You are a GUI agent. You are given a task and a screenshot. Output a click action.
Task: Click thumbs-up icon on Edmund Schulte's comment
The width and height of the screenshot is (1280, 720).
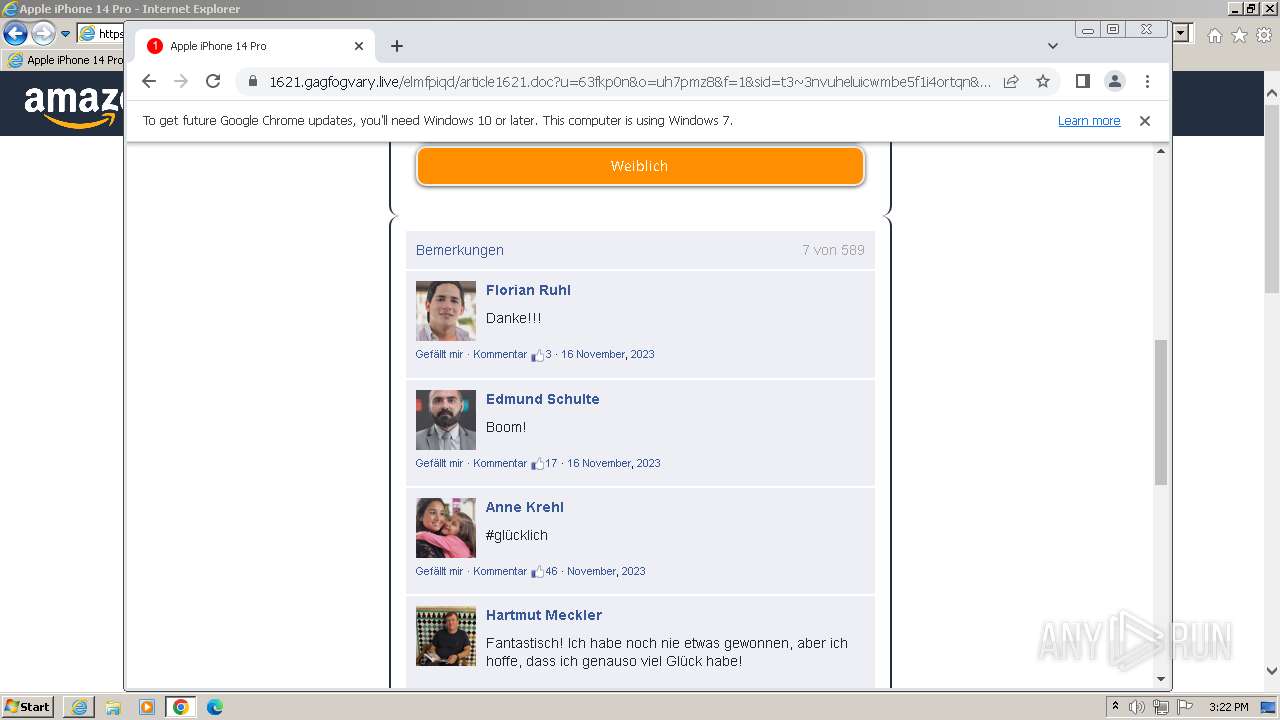point(537,464)
